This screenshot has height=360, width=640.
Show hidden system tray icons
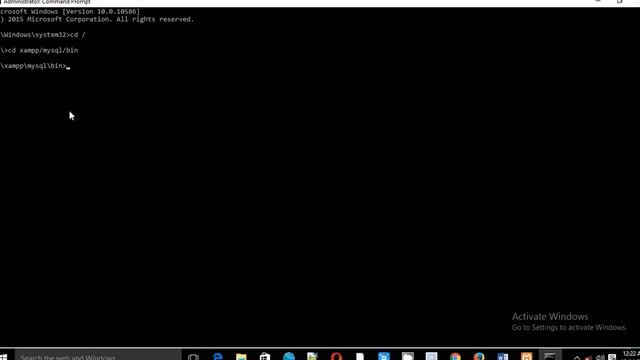point(576,358)
